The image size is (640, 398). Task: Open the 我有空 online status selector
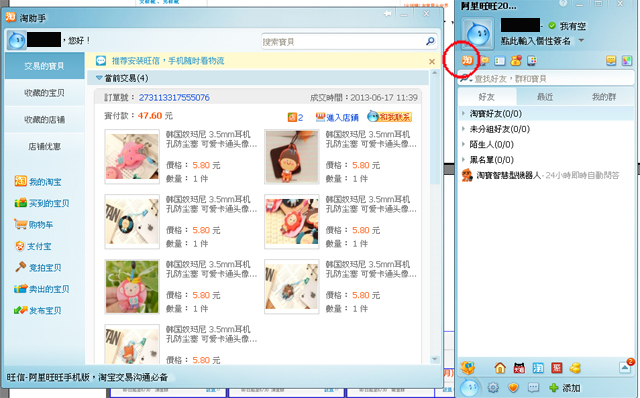coord(567,26)
